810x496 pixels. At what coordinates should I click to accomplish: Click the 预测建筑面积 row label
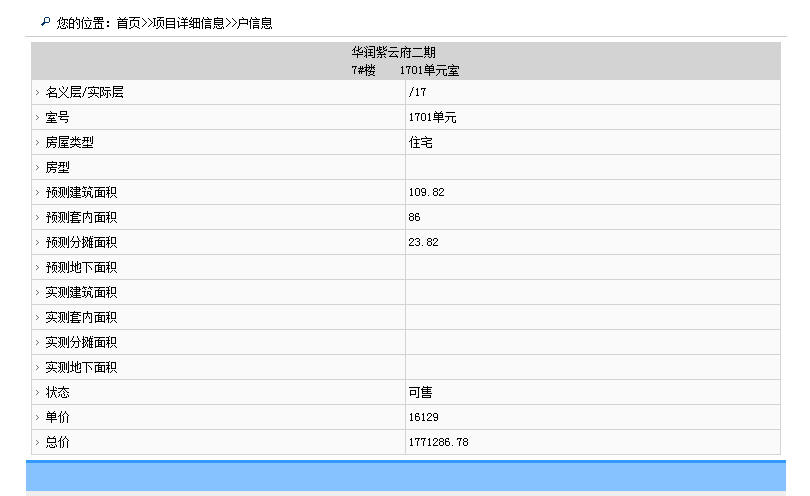(x=82, y=193)
